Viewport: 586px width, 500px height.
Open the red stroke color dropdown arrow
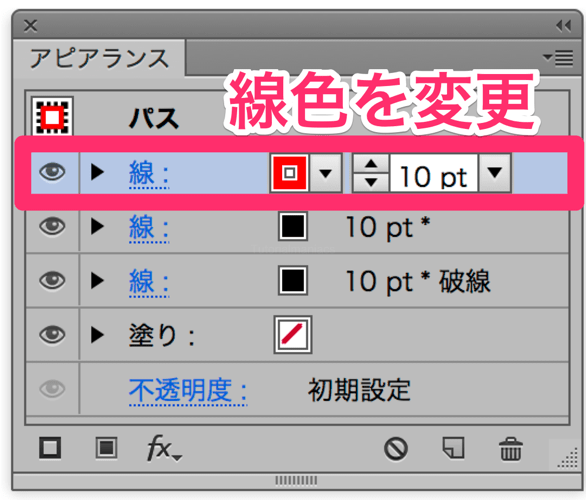pyautogui.click(x=326, y=173)
